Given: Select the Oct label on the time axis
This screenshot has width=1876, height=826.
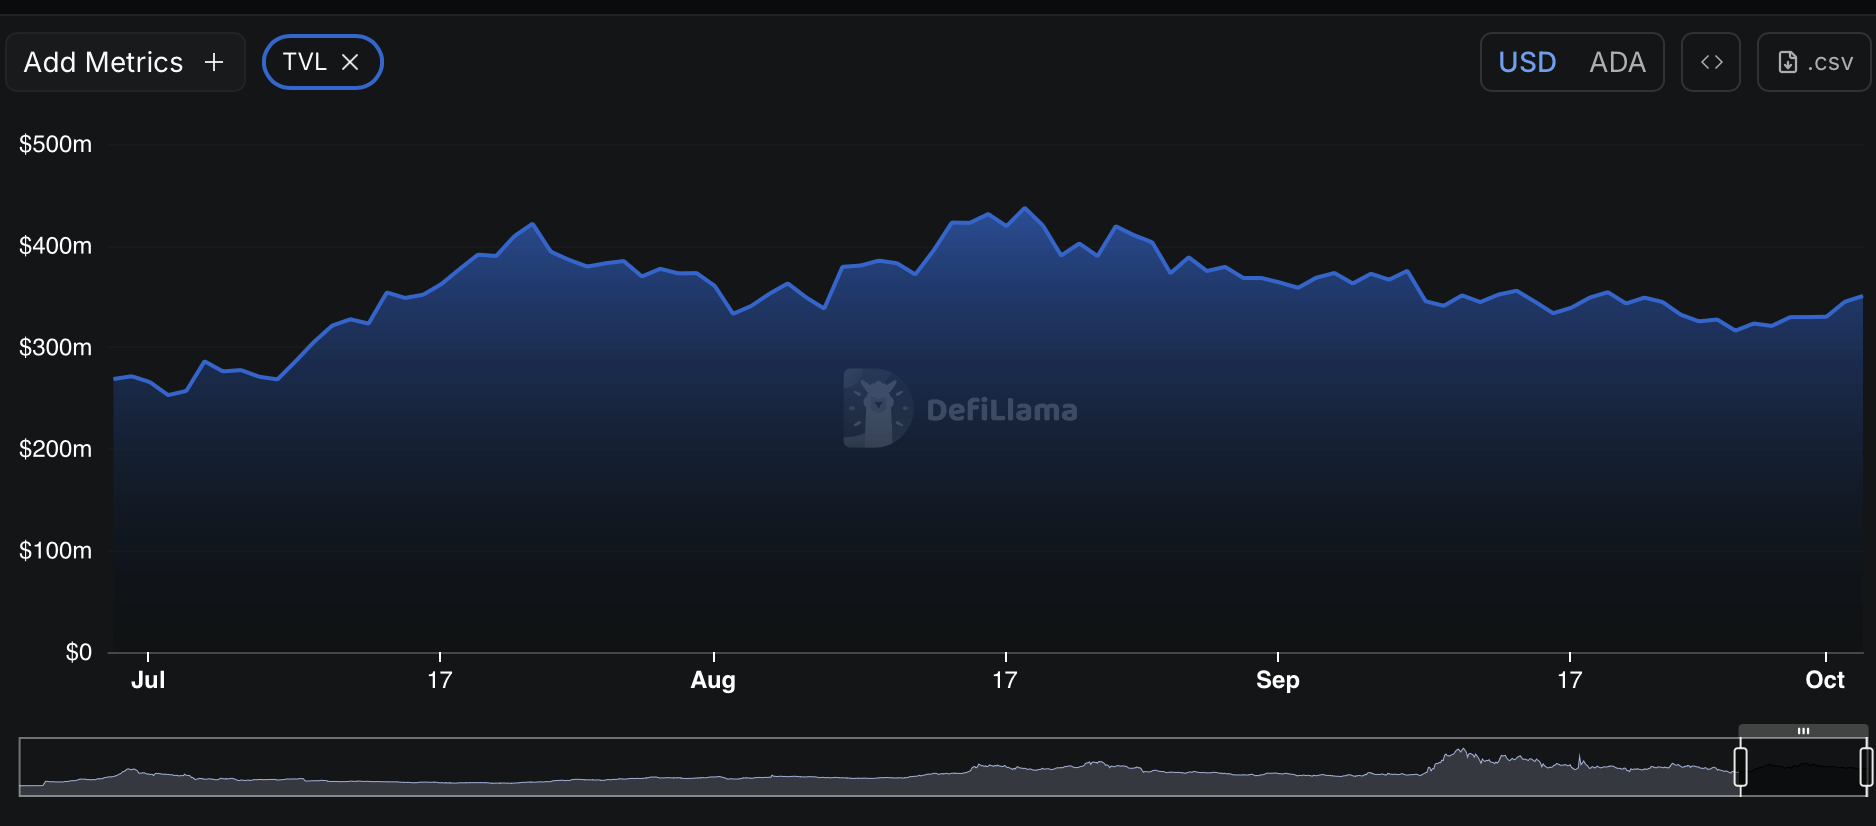Looking at the screenshot, I should tap(1824, 680).
